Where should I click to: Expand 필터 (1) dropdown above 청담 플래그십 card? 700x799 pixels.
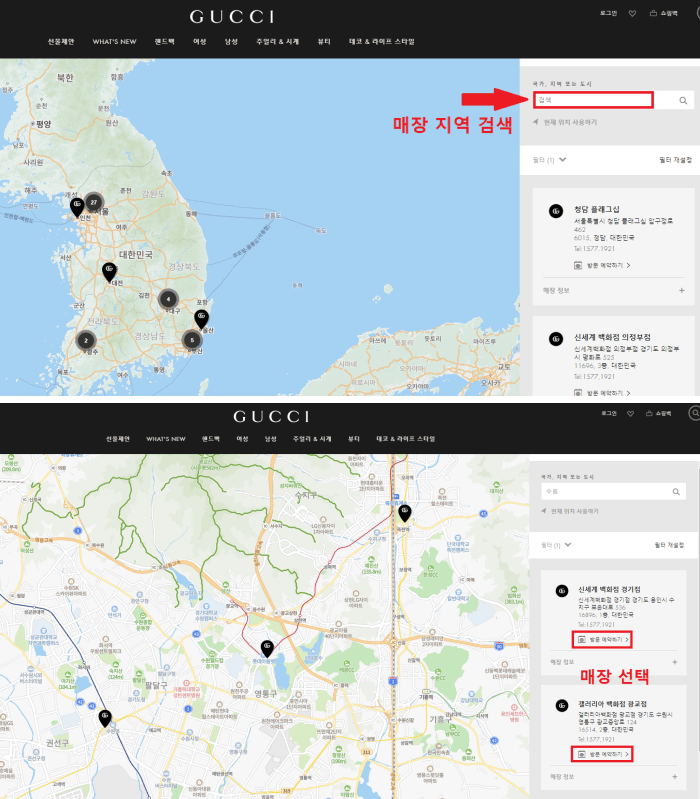coord(550,160)
